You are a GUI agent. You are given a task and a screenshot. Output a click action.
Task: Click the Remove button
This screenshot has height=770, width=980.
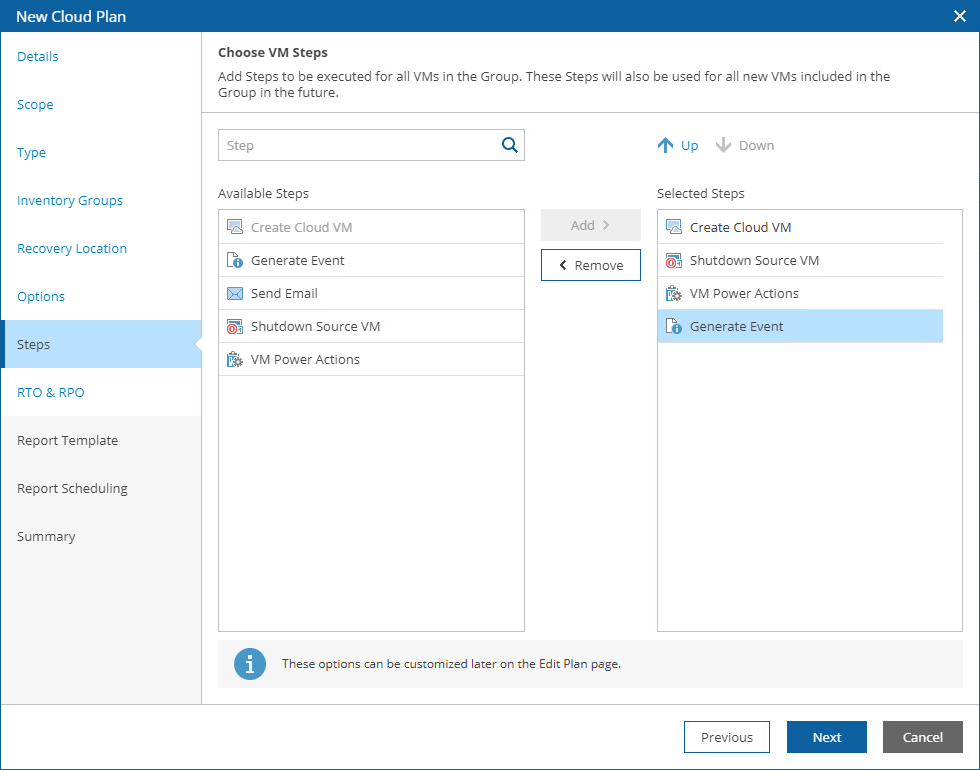tap(590, 265)
